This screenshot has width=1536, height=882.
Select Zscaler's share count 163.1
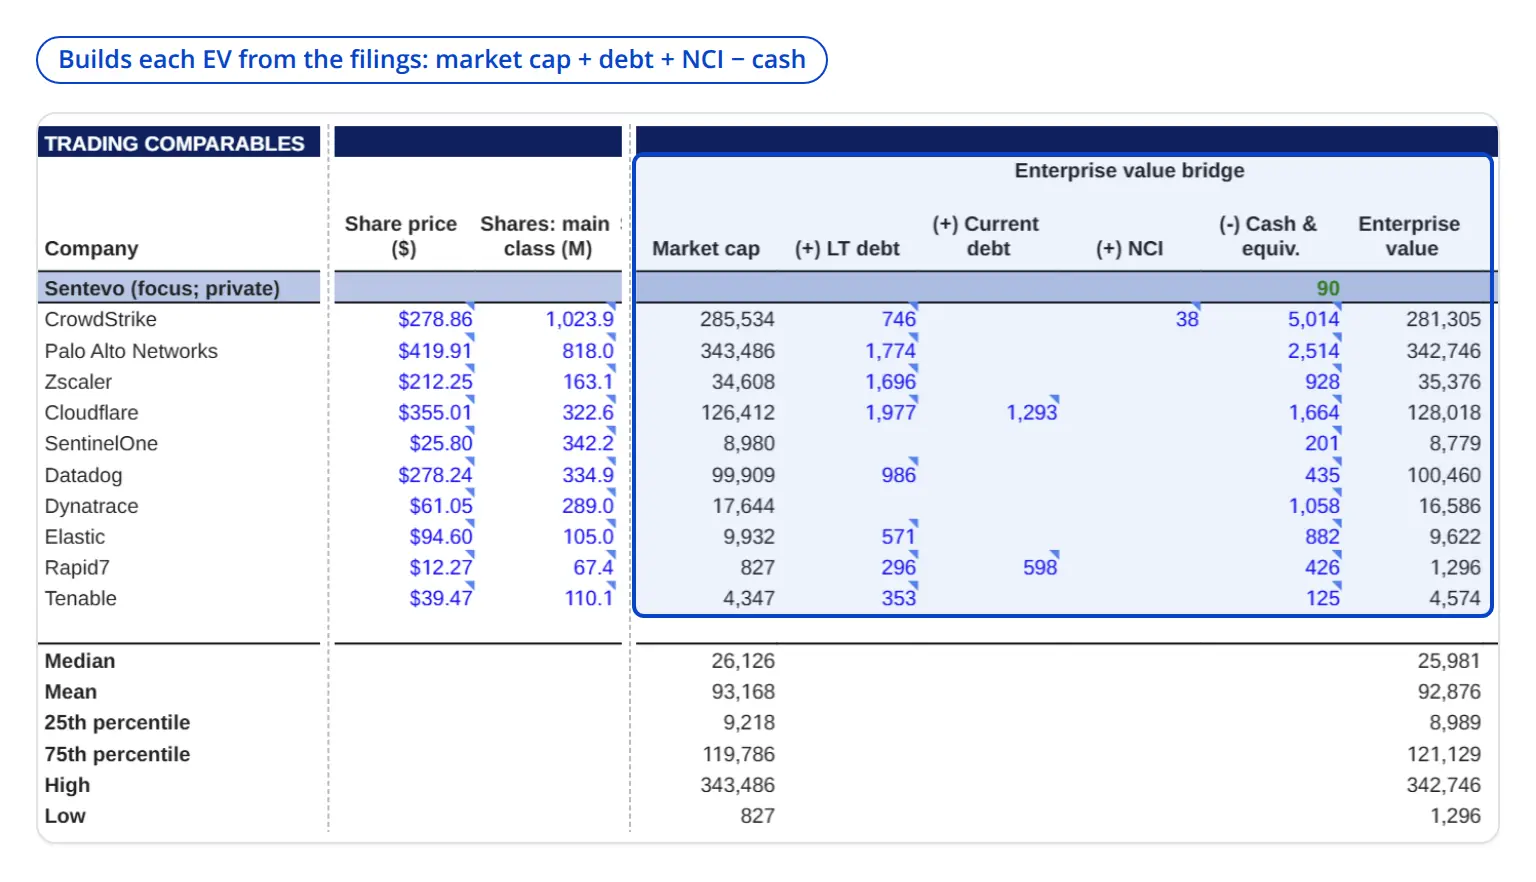tap(588, 382)
